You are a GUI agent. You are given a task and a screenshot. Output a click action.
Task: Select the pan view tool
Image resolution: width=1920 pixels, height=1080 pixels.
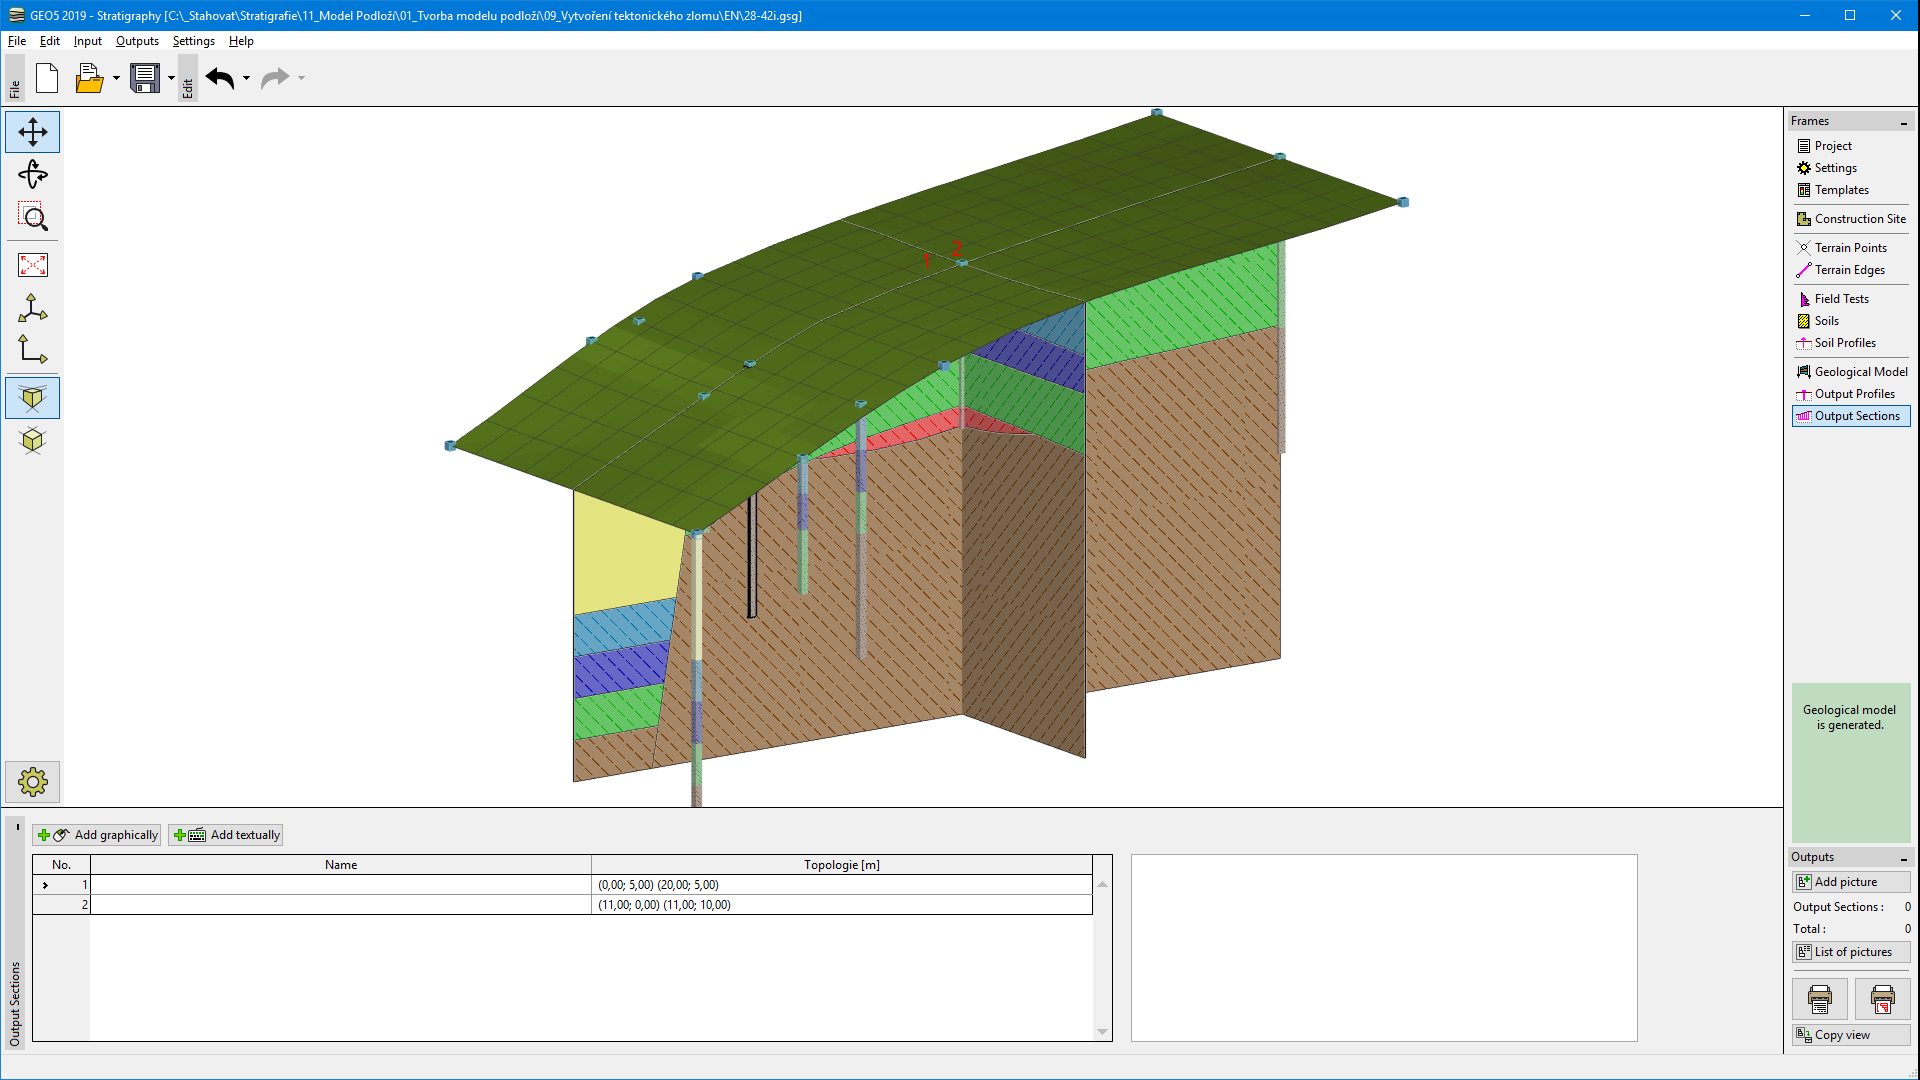click(33, 132)
